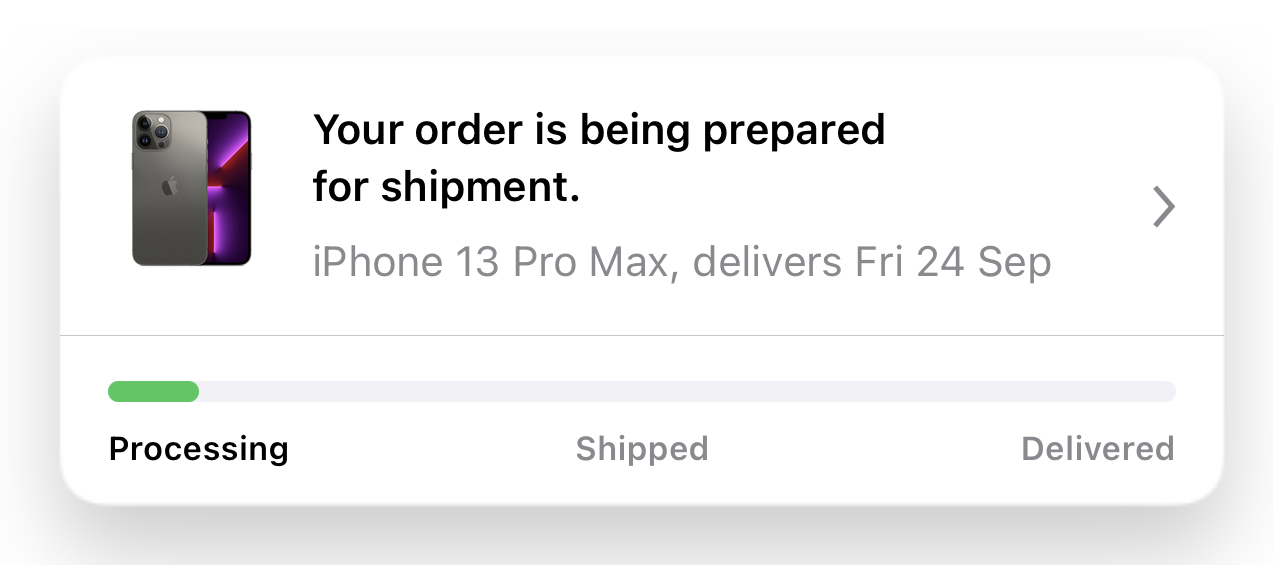
Task: Click the horizontal divider line under the order summary
Action: [x=641, y=335]
